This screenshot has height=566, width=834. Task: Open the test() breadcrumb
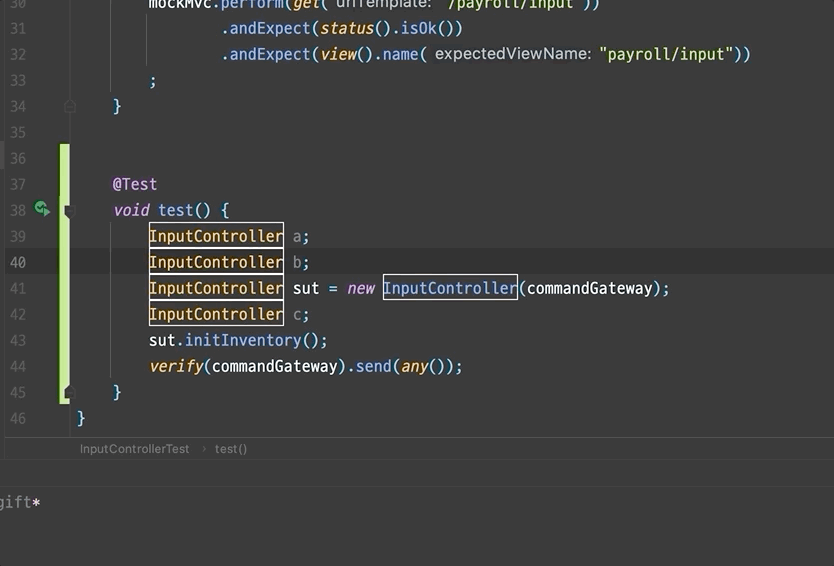231,448
